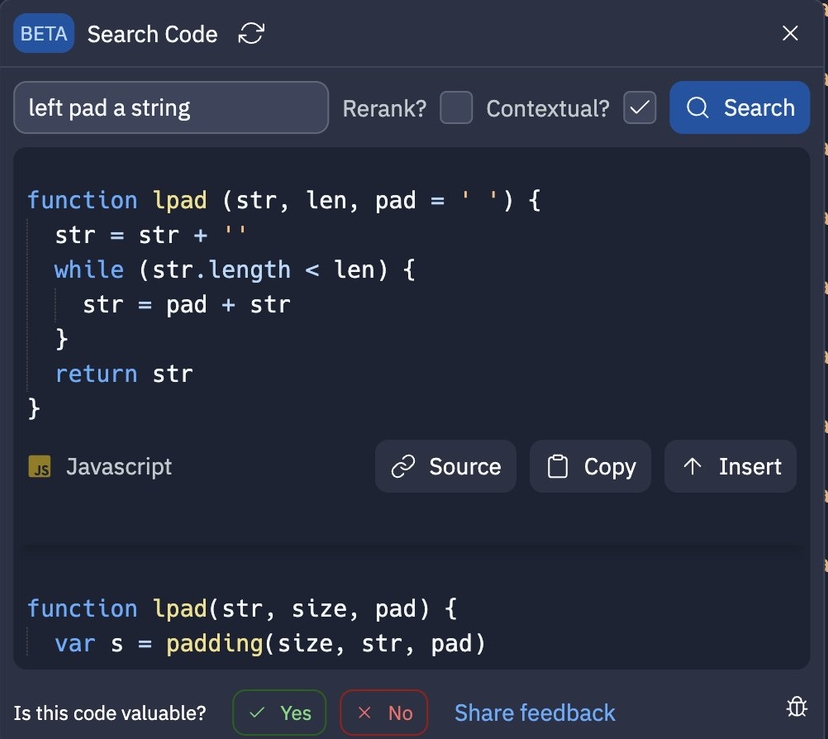Click the search query input field

click(x=170, y=107)
